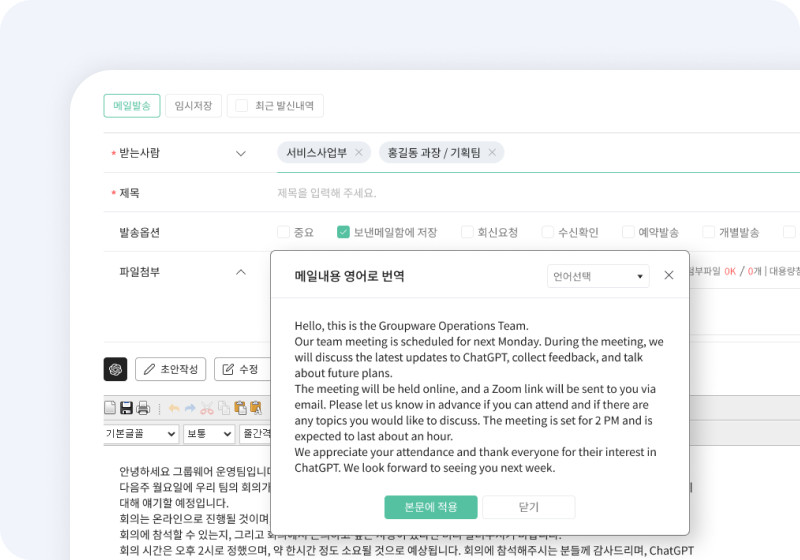The image size is (800, 560).
Task: Click the editor line 안녕하세요 그룹웨어 운영팀입니다
Action: pos(195,470)
